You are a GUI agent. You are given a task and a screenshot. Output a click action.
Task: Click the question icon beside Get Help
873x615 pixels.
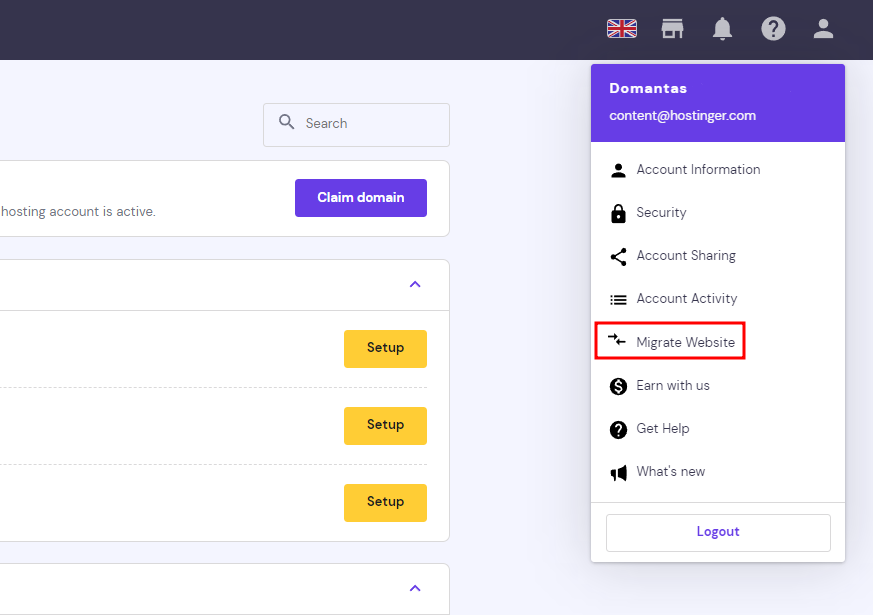coord(618,429)
